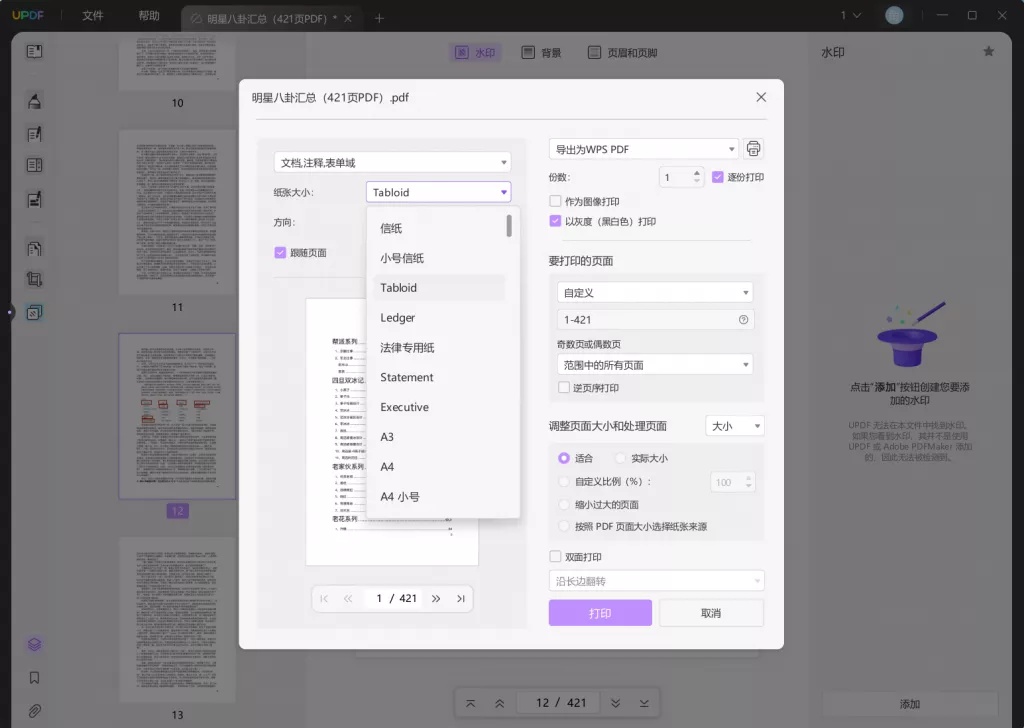
Task: Click the 打印 print button
Action: [x=600, y=613]
